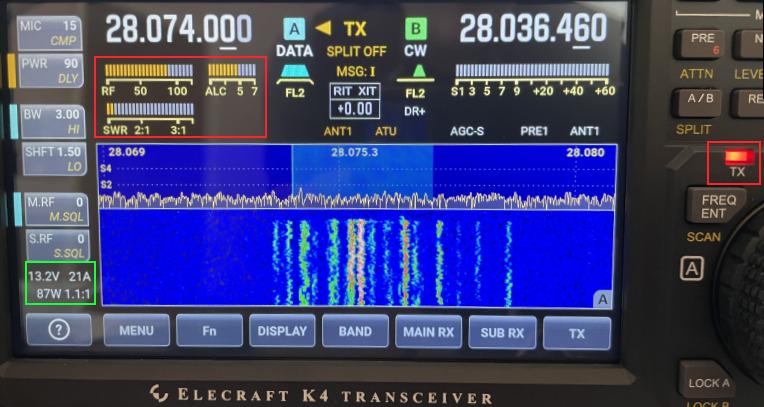The height and width of the screenshot is (407, 764).
Task: Adjust the PWR 90 power setting
Action: [52, 70]
